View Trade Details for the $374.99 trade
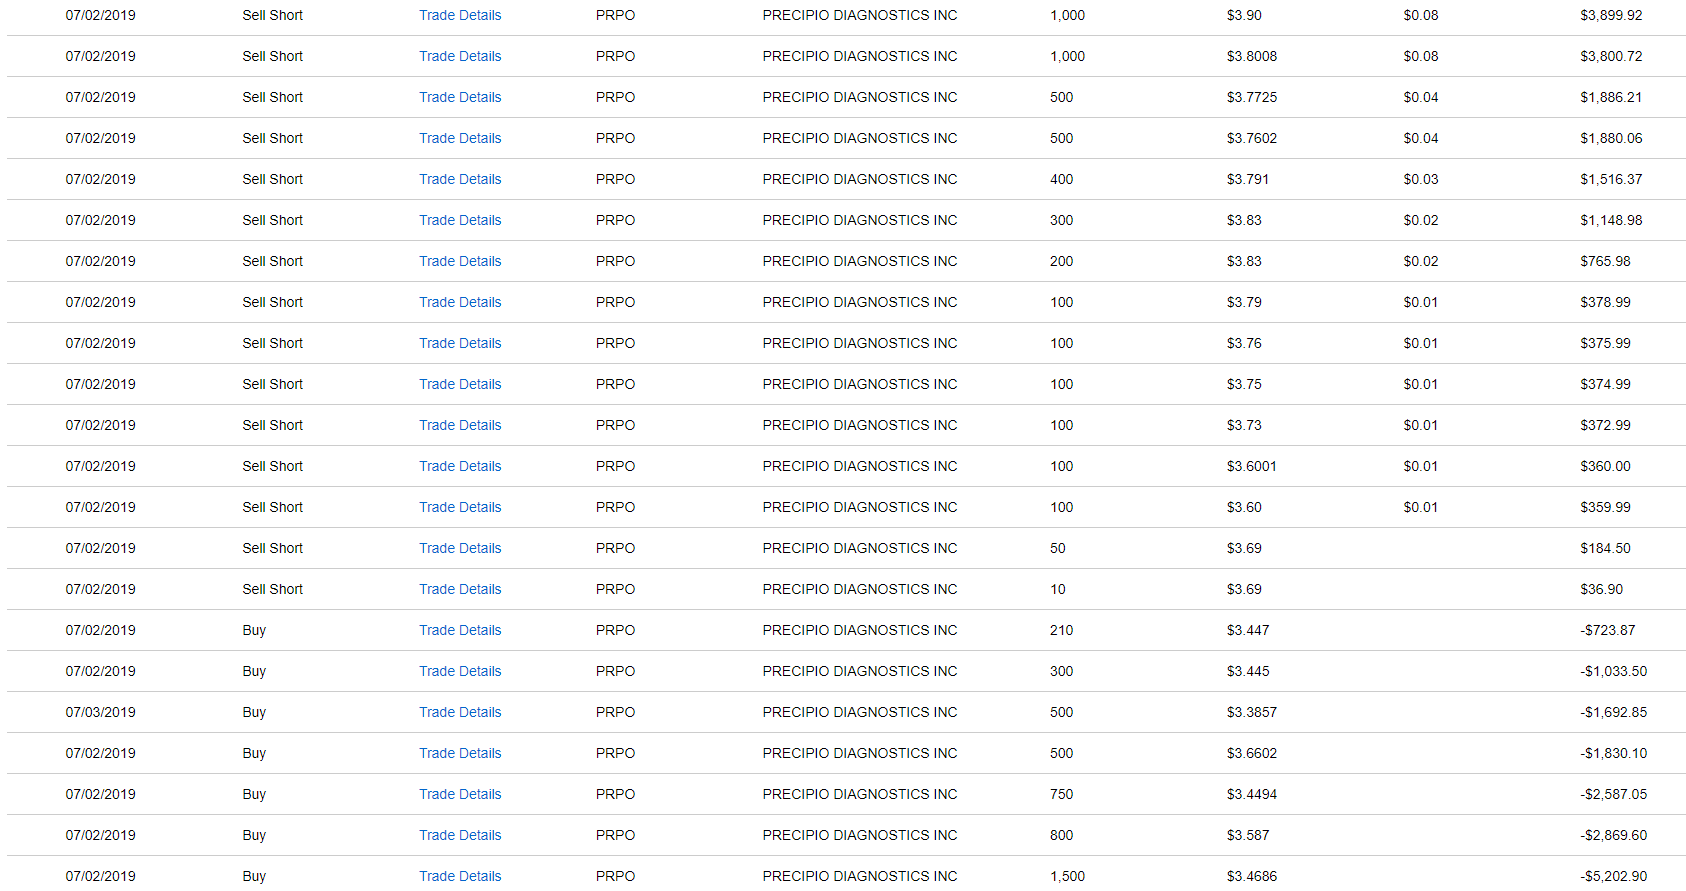1686x891 pixels. click(x=460, y=384)
